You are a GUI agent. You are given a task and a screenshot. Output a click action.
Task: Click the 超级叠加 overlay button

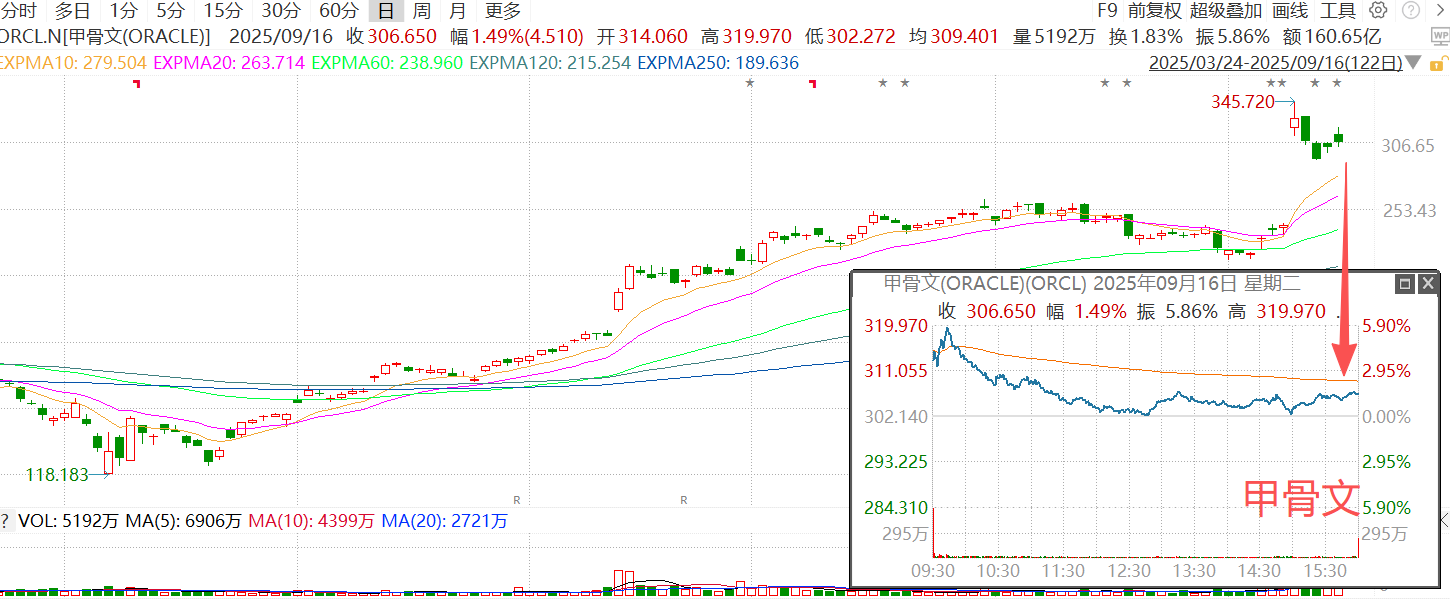1226,11
